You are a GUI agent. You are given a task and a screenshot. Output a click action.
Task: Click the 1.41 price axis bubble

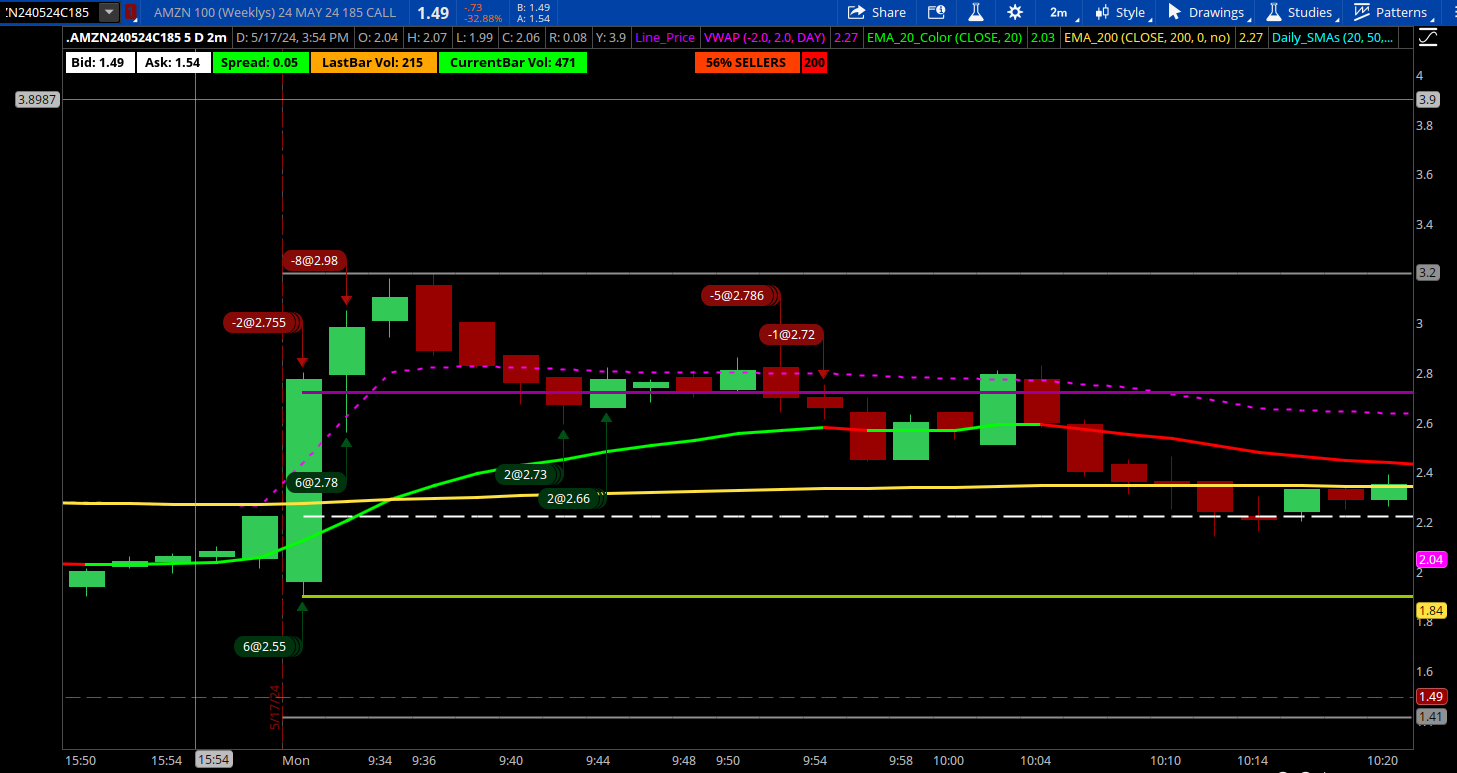1431,716
